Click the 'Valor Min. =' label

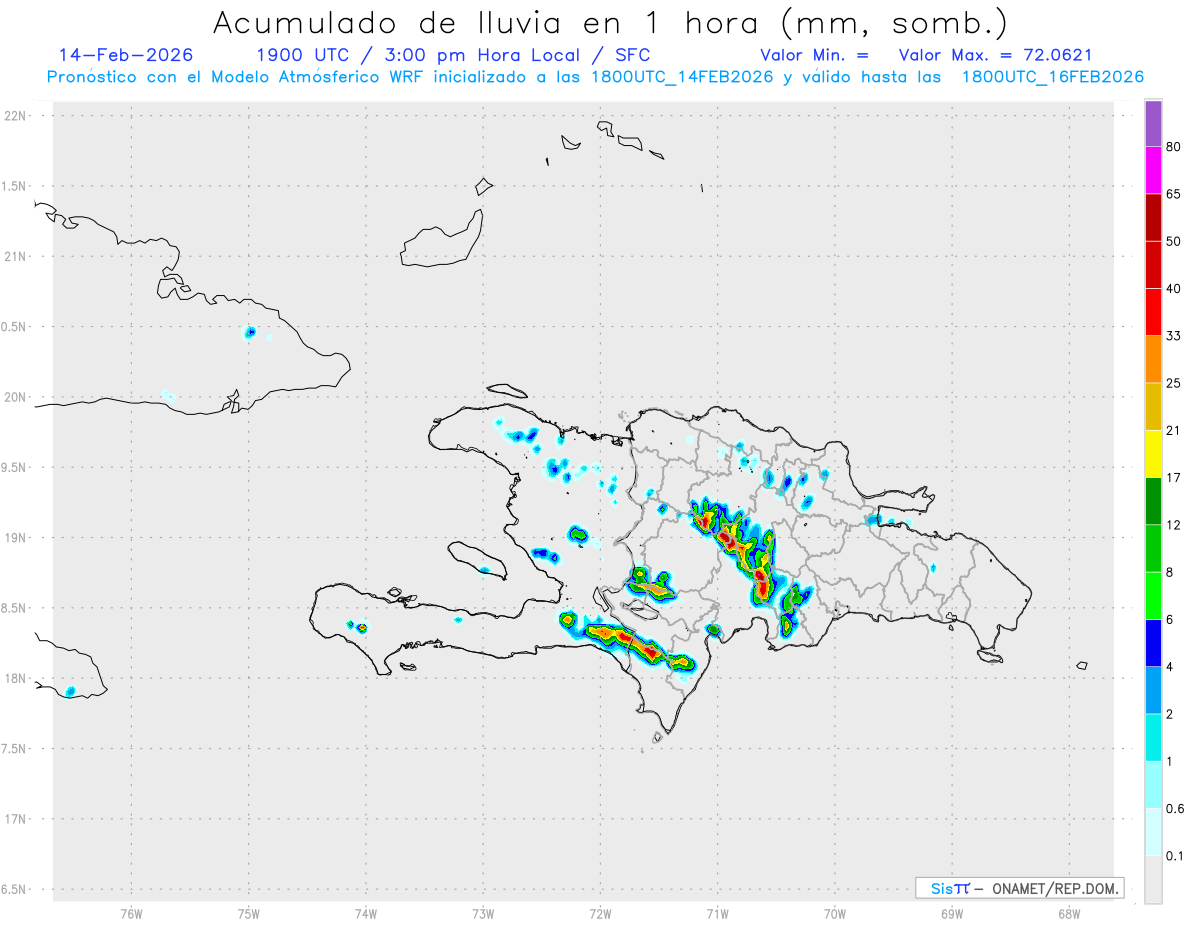(x=814, y=55)
